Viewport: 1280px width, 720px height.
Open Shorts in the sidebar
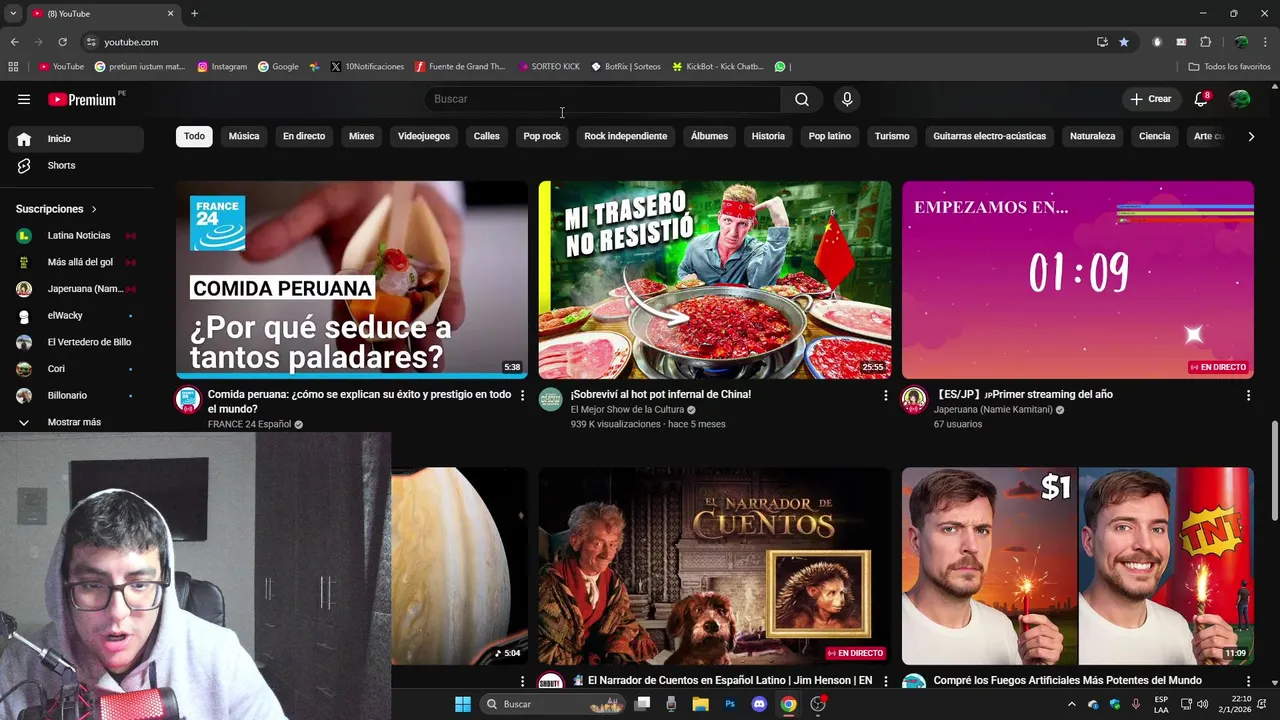(76, 165)
